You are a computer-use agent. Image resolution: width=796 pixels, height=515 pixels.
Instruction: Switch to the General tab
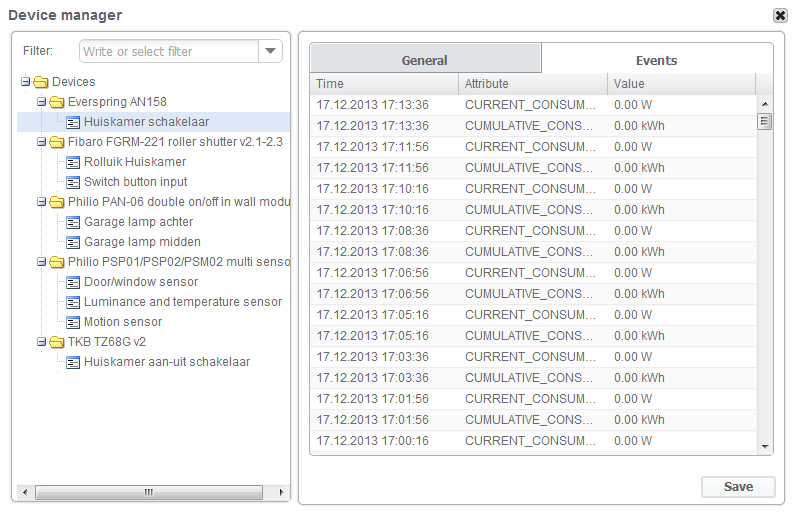(x=424, y=60)
